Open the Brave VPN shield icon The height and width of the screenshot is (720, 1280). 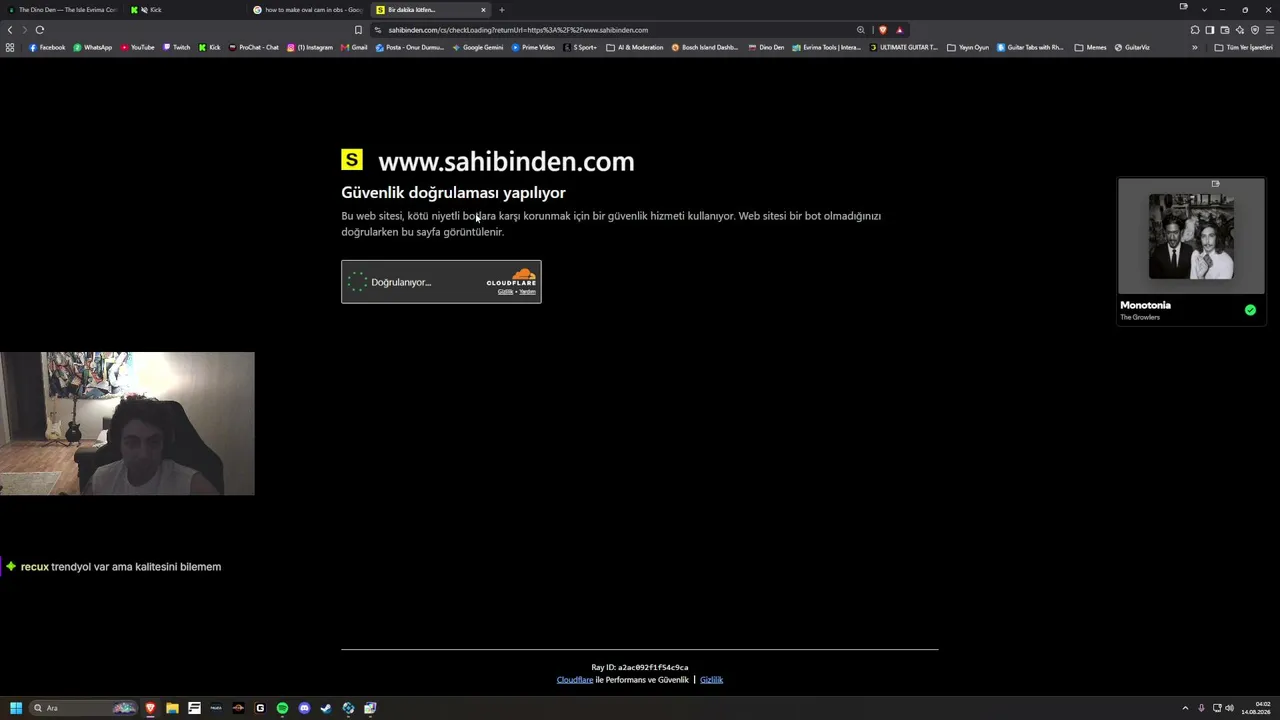tap(1255, 30)
